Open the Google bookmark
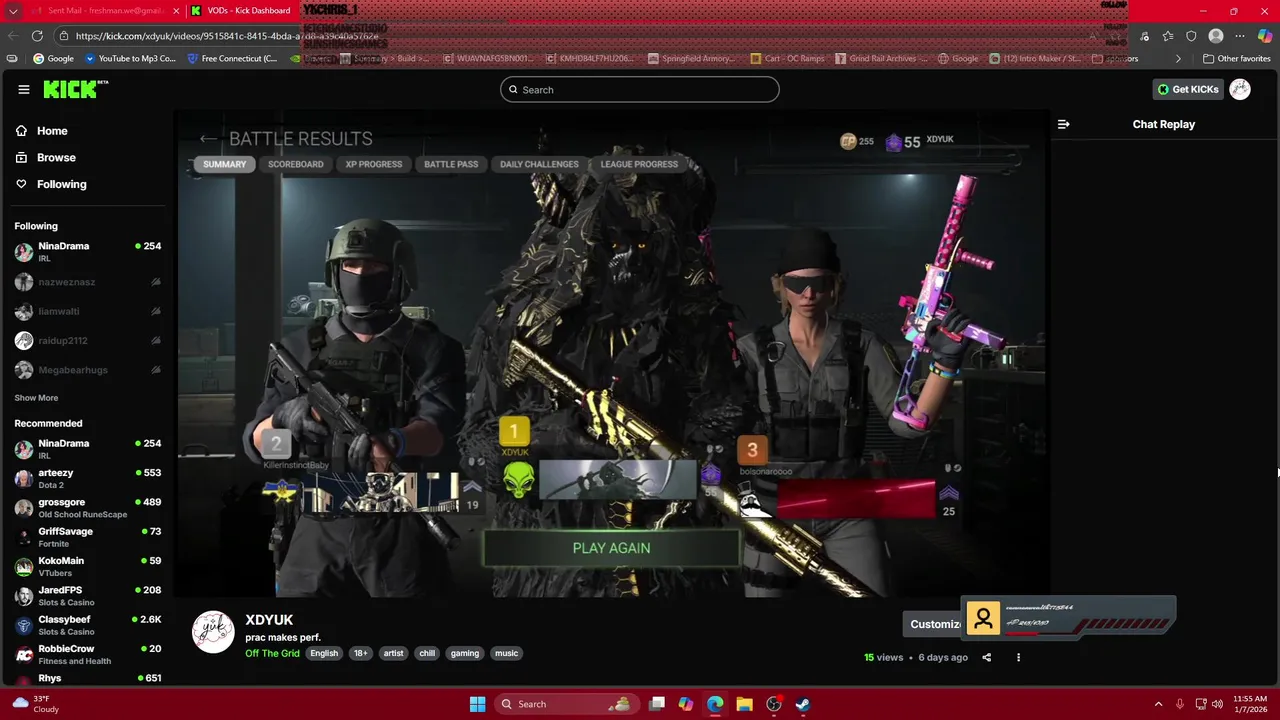The width and height of the screenshot is (1280, 720). point(54,59)
